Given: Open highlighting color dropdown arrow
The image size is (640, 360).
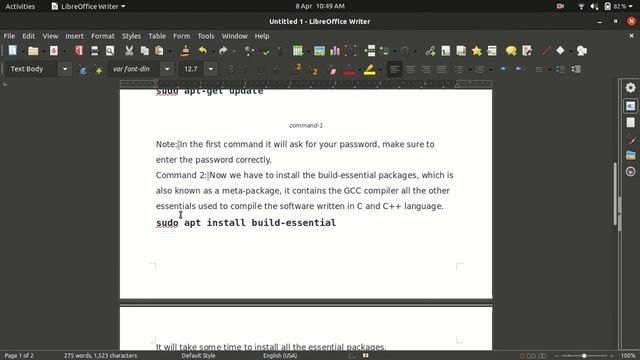Looking at the screenshot, I should 380,70.
